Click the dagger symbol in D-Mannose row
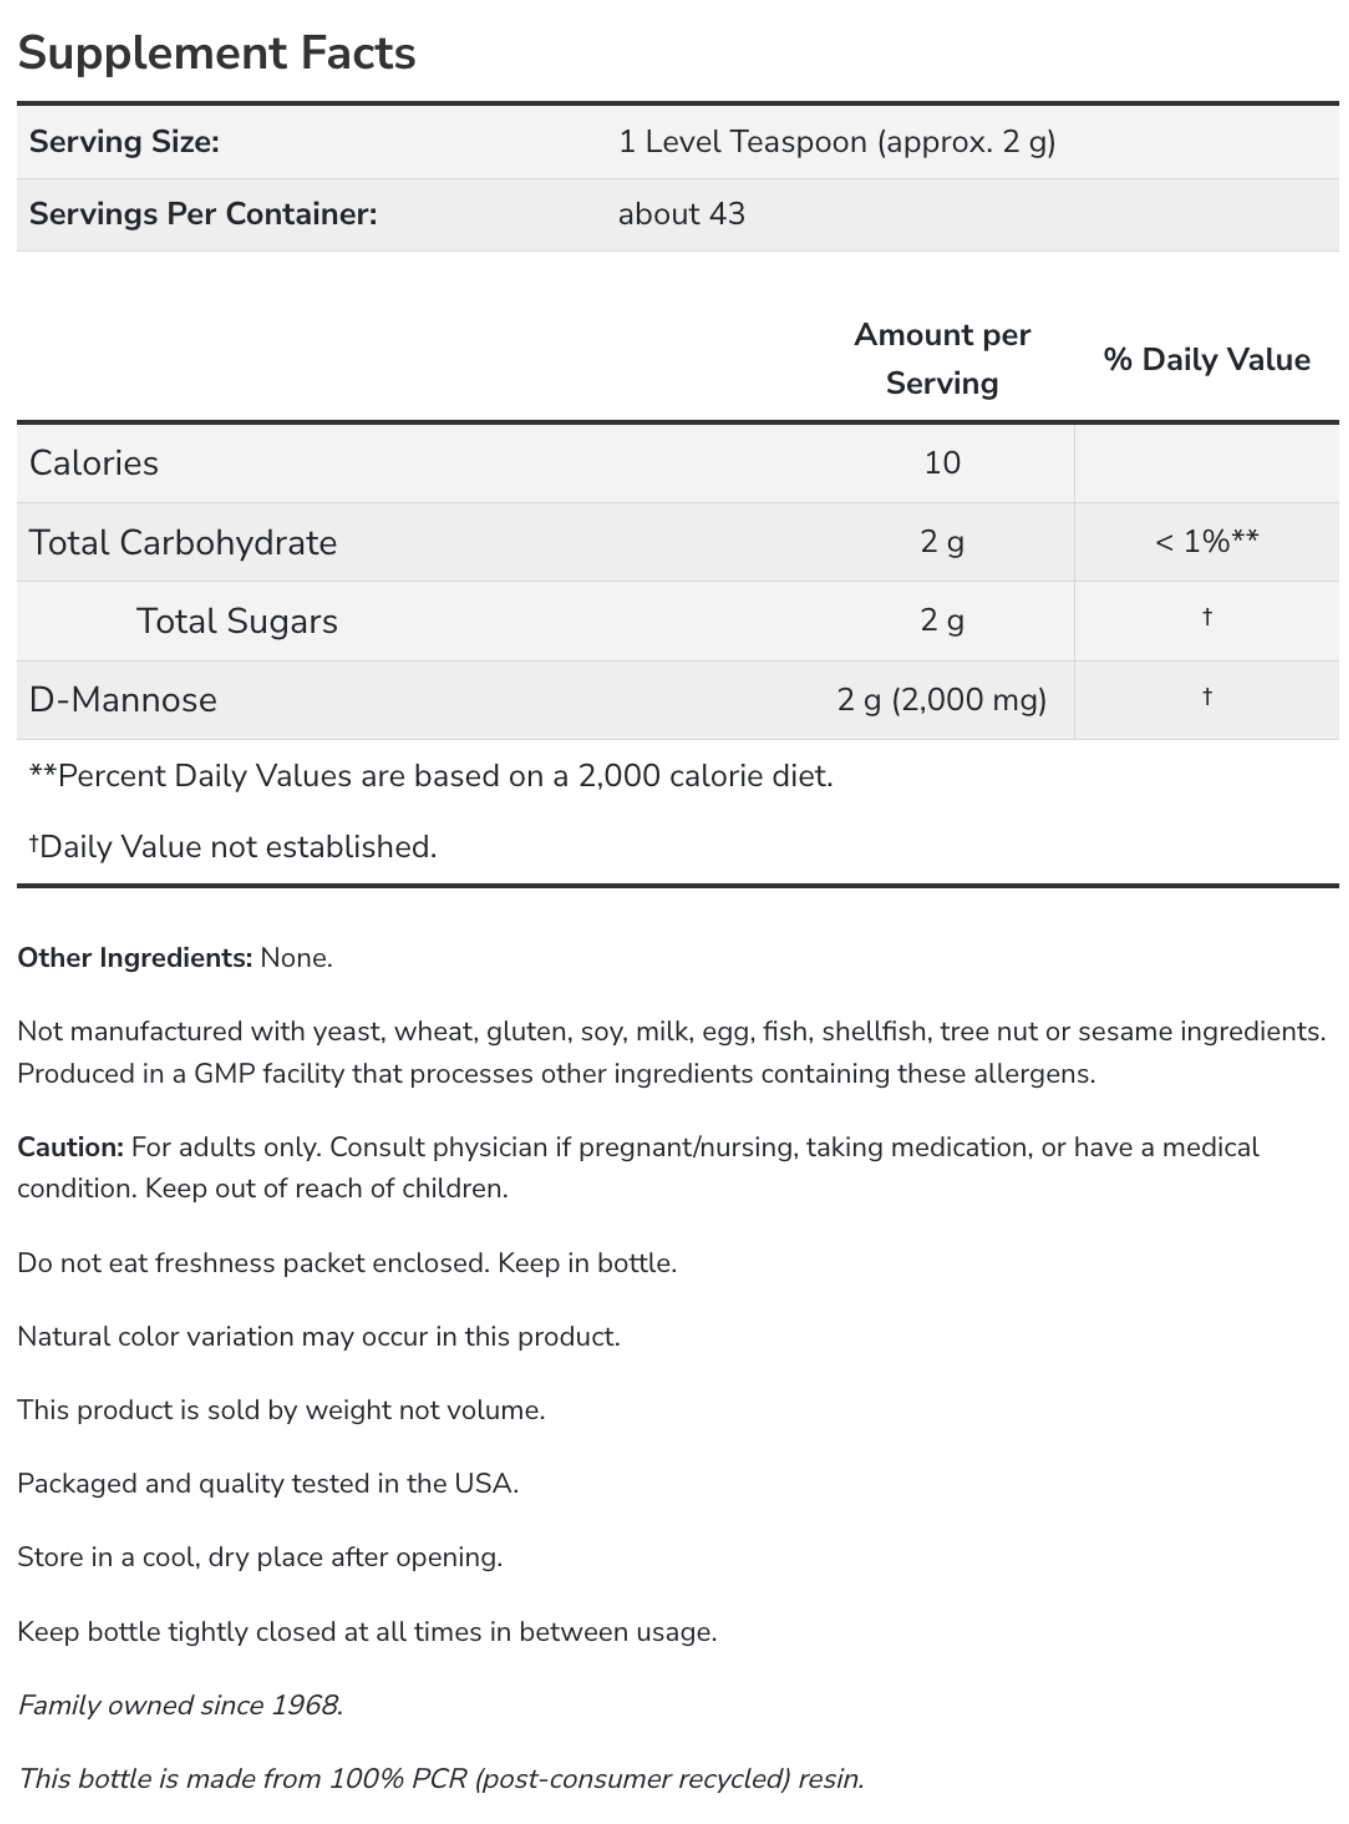Screen dimensions: 1349x1824 point(1207,695)
